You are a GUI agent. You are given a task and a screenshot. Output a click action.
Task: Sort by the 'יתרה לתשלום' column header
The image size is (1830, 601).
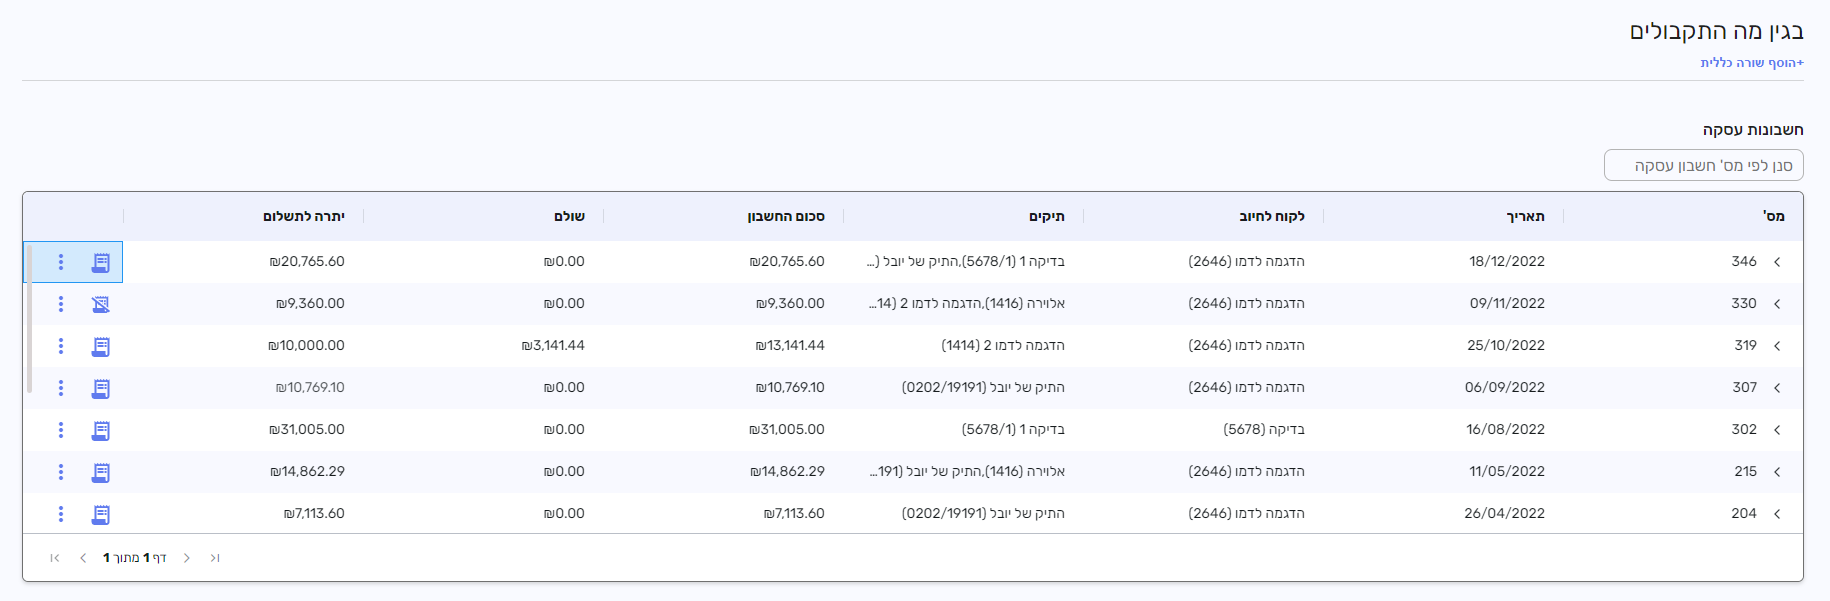[x=304, y=216]
